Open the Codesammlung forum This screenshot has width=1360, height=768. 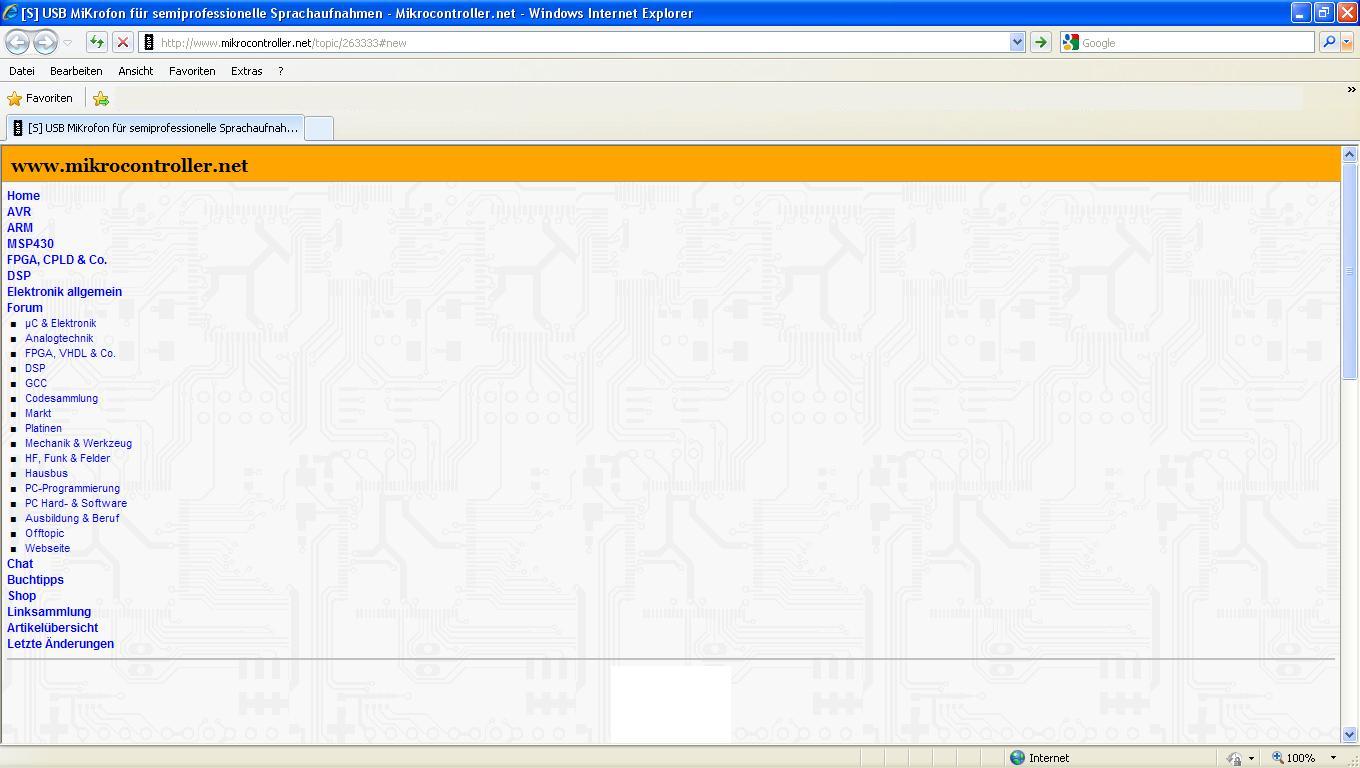62,398
